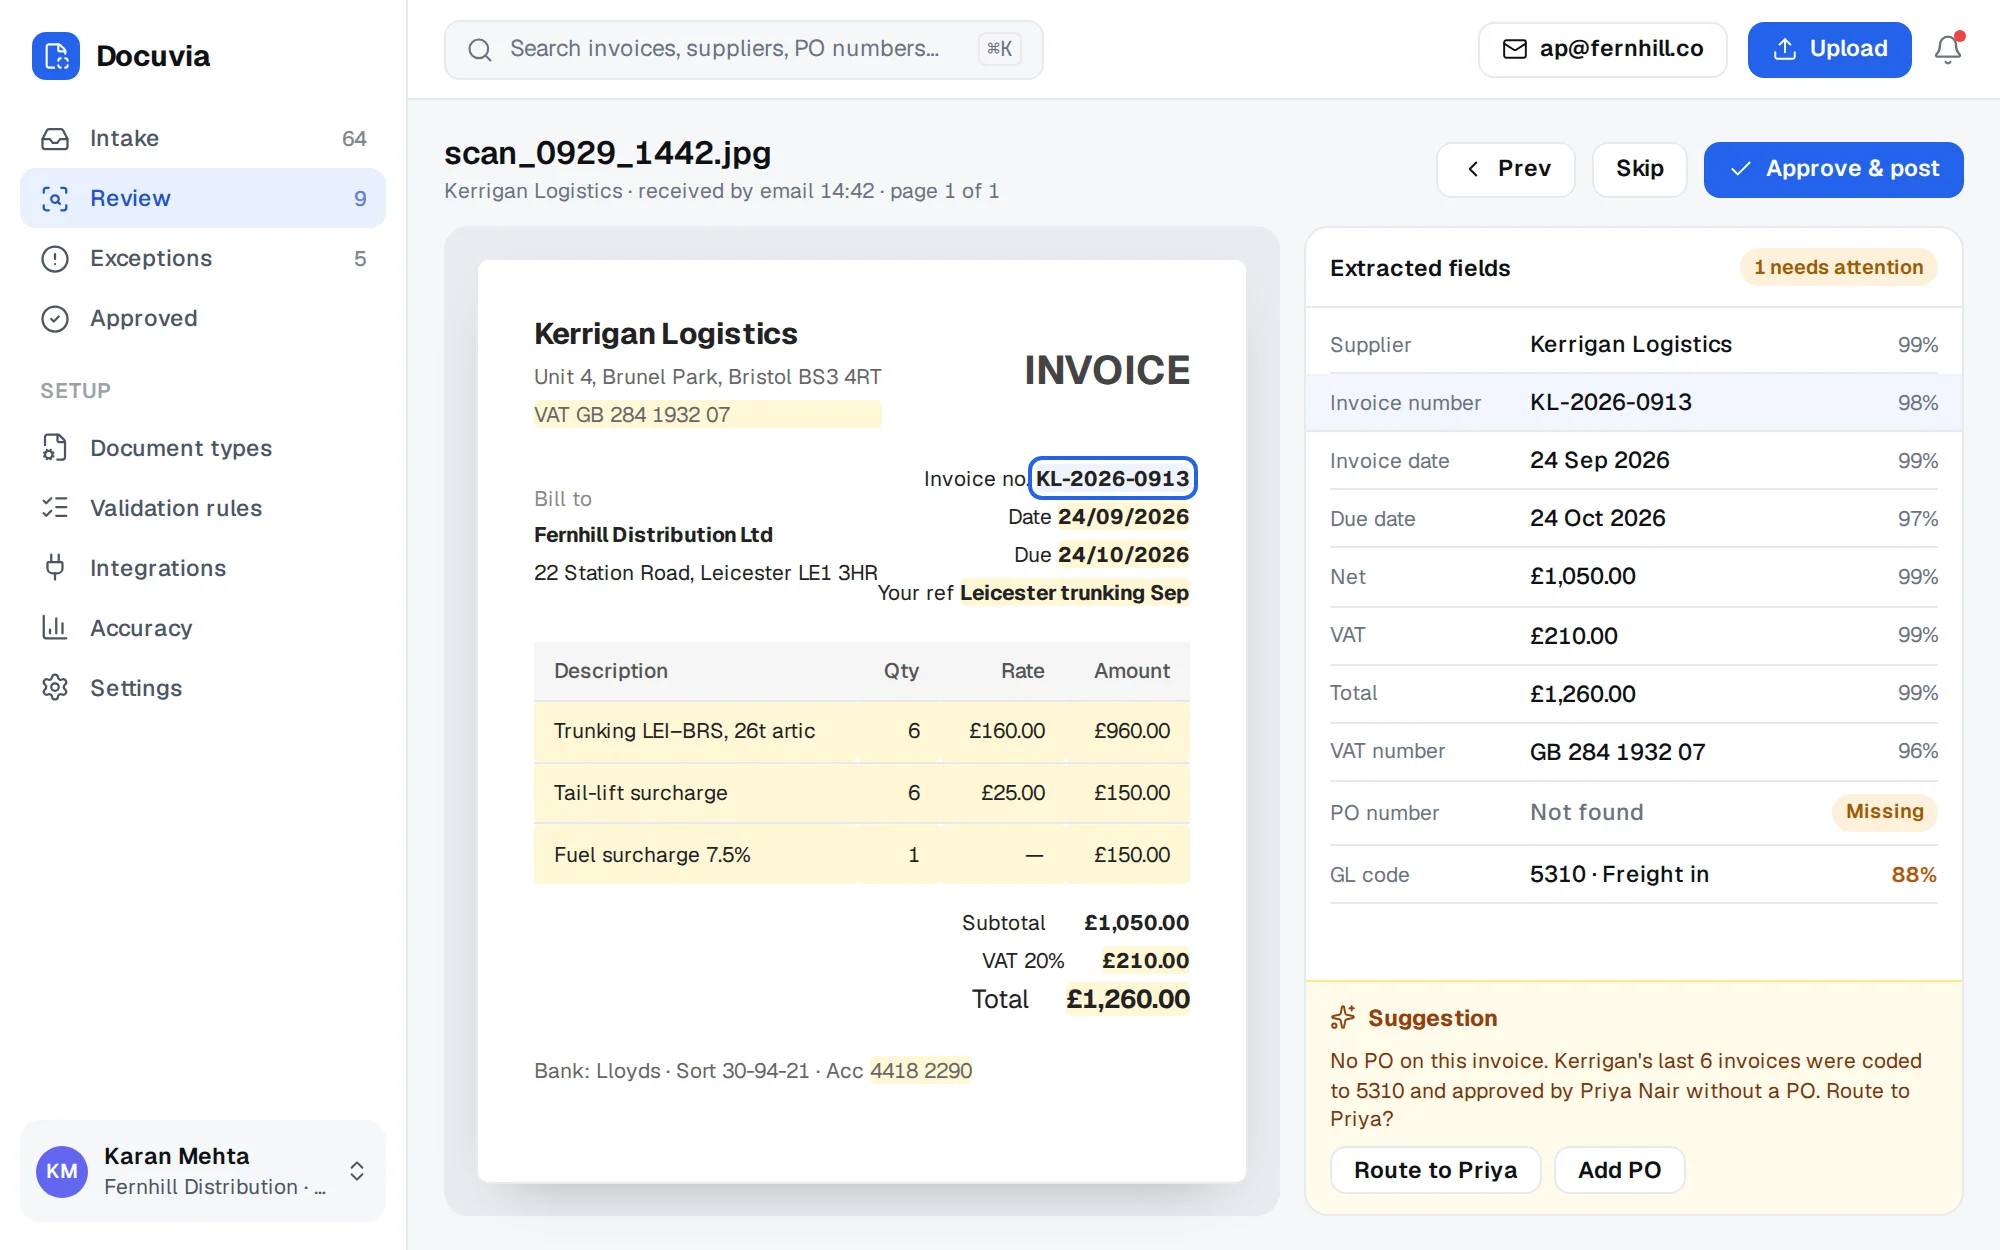
Task: Click the Upload button
Action: click(x=1829, y=49)
